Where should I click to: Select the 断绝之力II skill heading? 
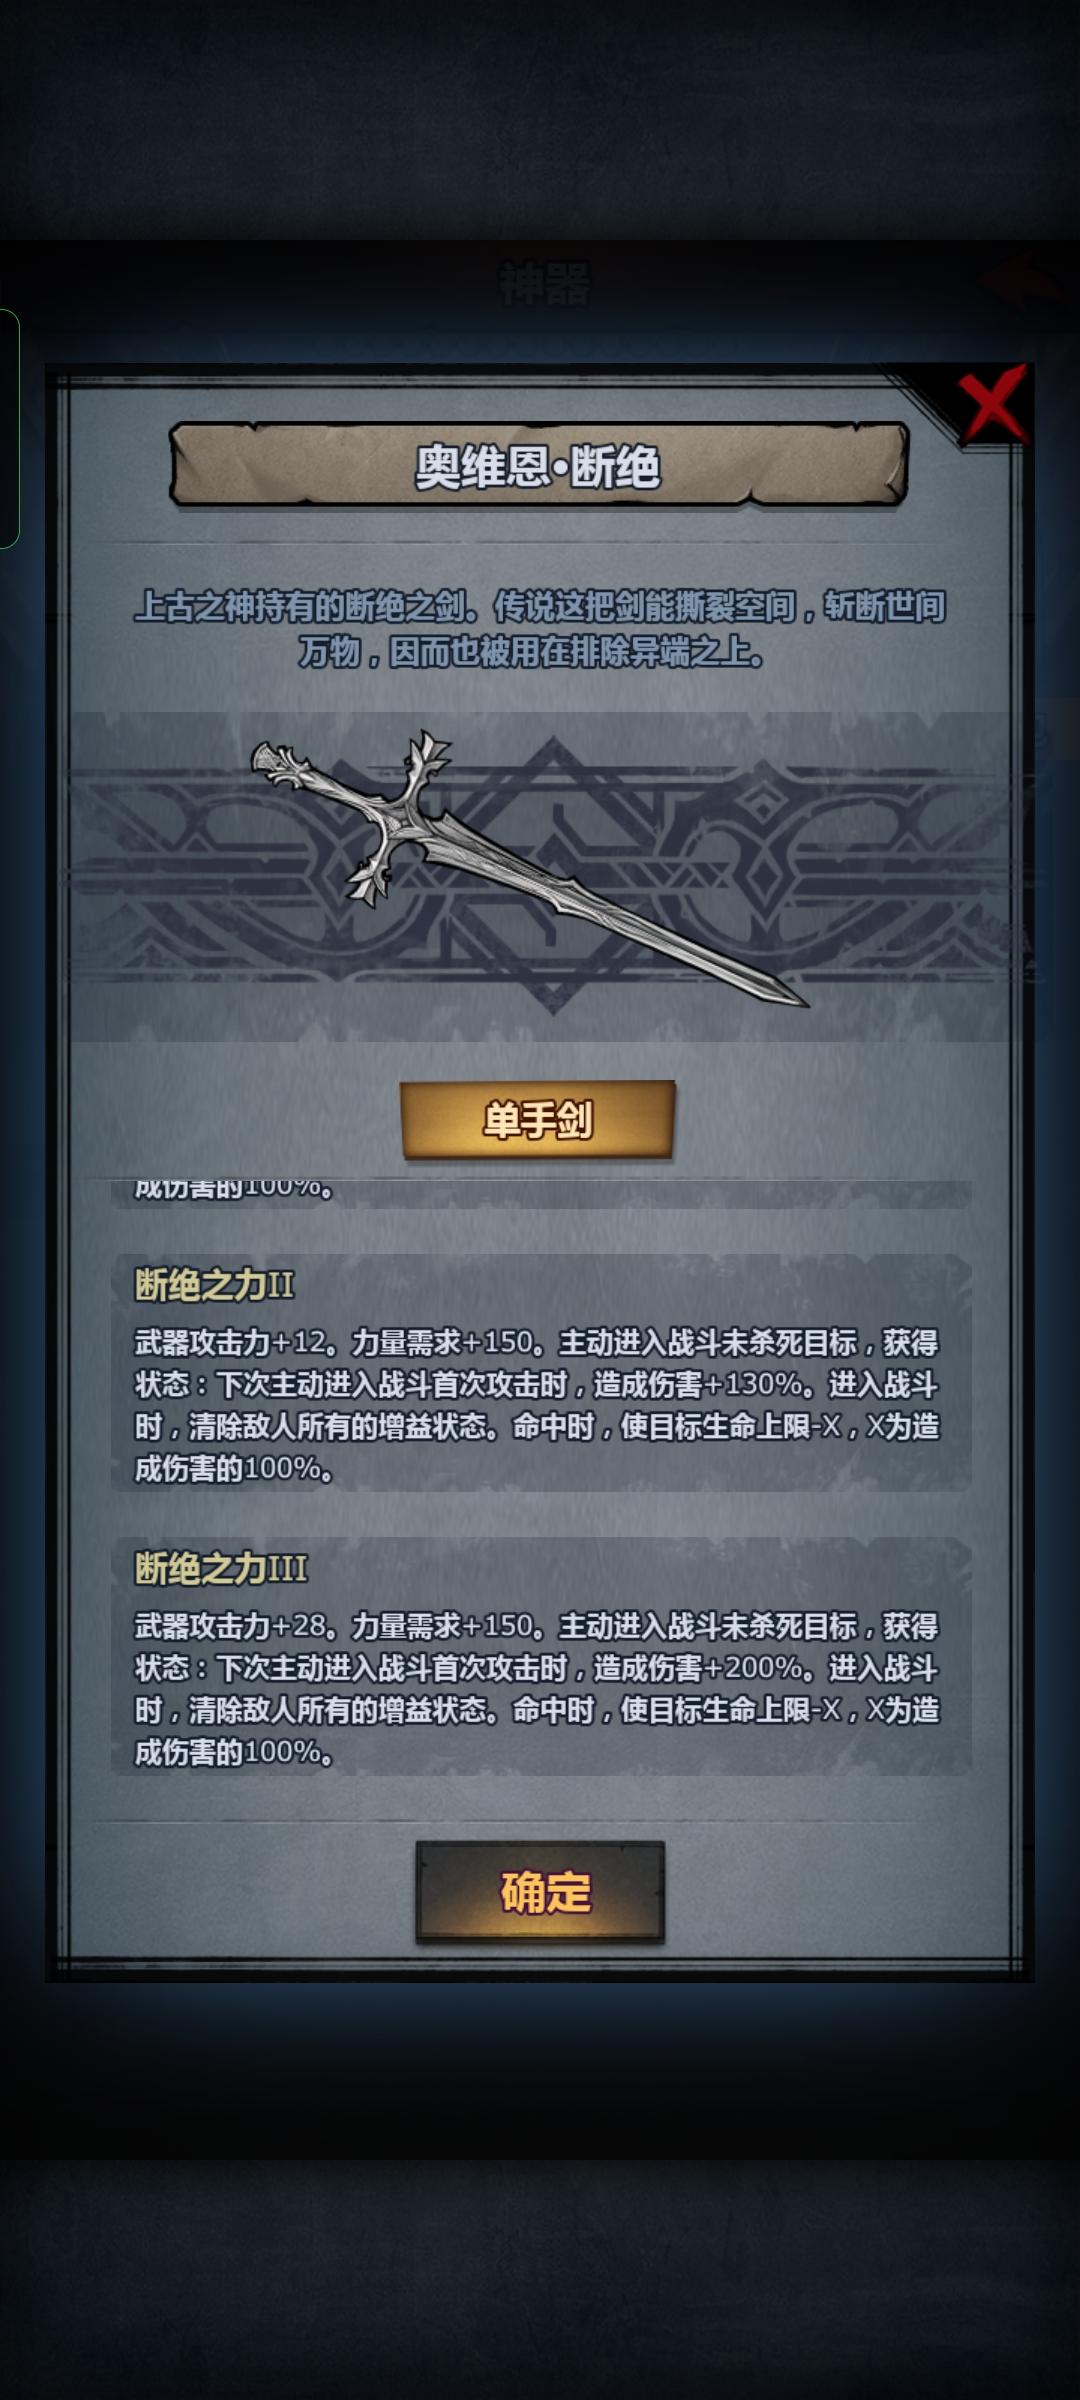(x=215, y=1285)
